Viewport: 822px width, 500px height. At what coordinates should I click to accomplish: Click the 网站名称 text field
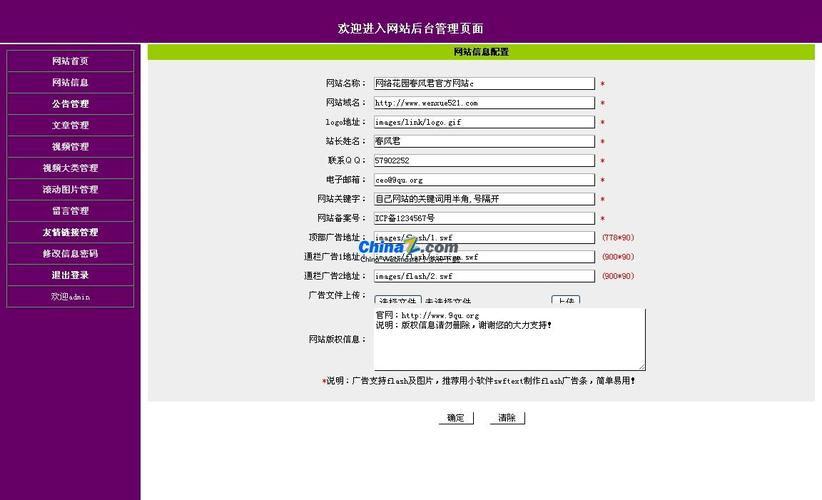click(x=484, y=84)
